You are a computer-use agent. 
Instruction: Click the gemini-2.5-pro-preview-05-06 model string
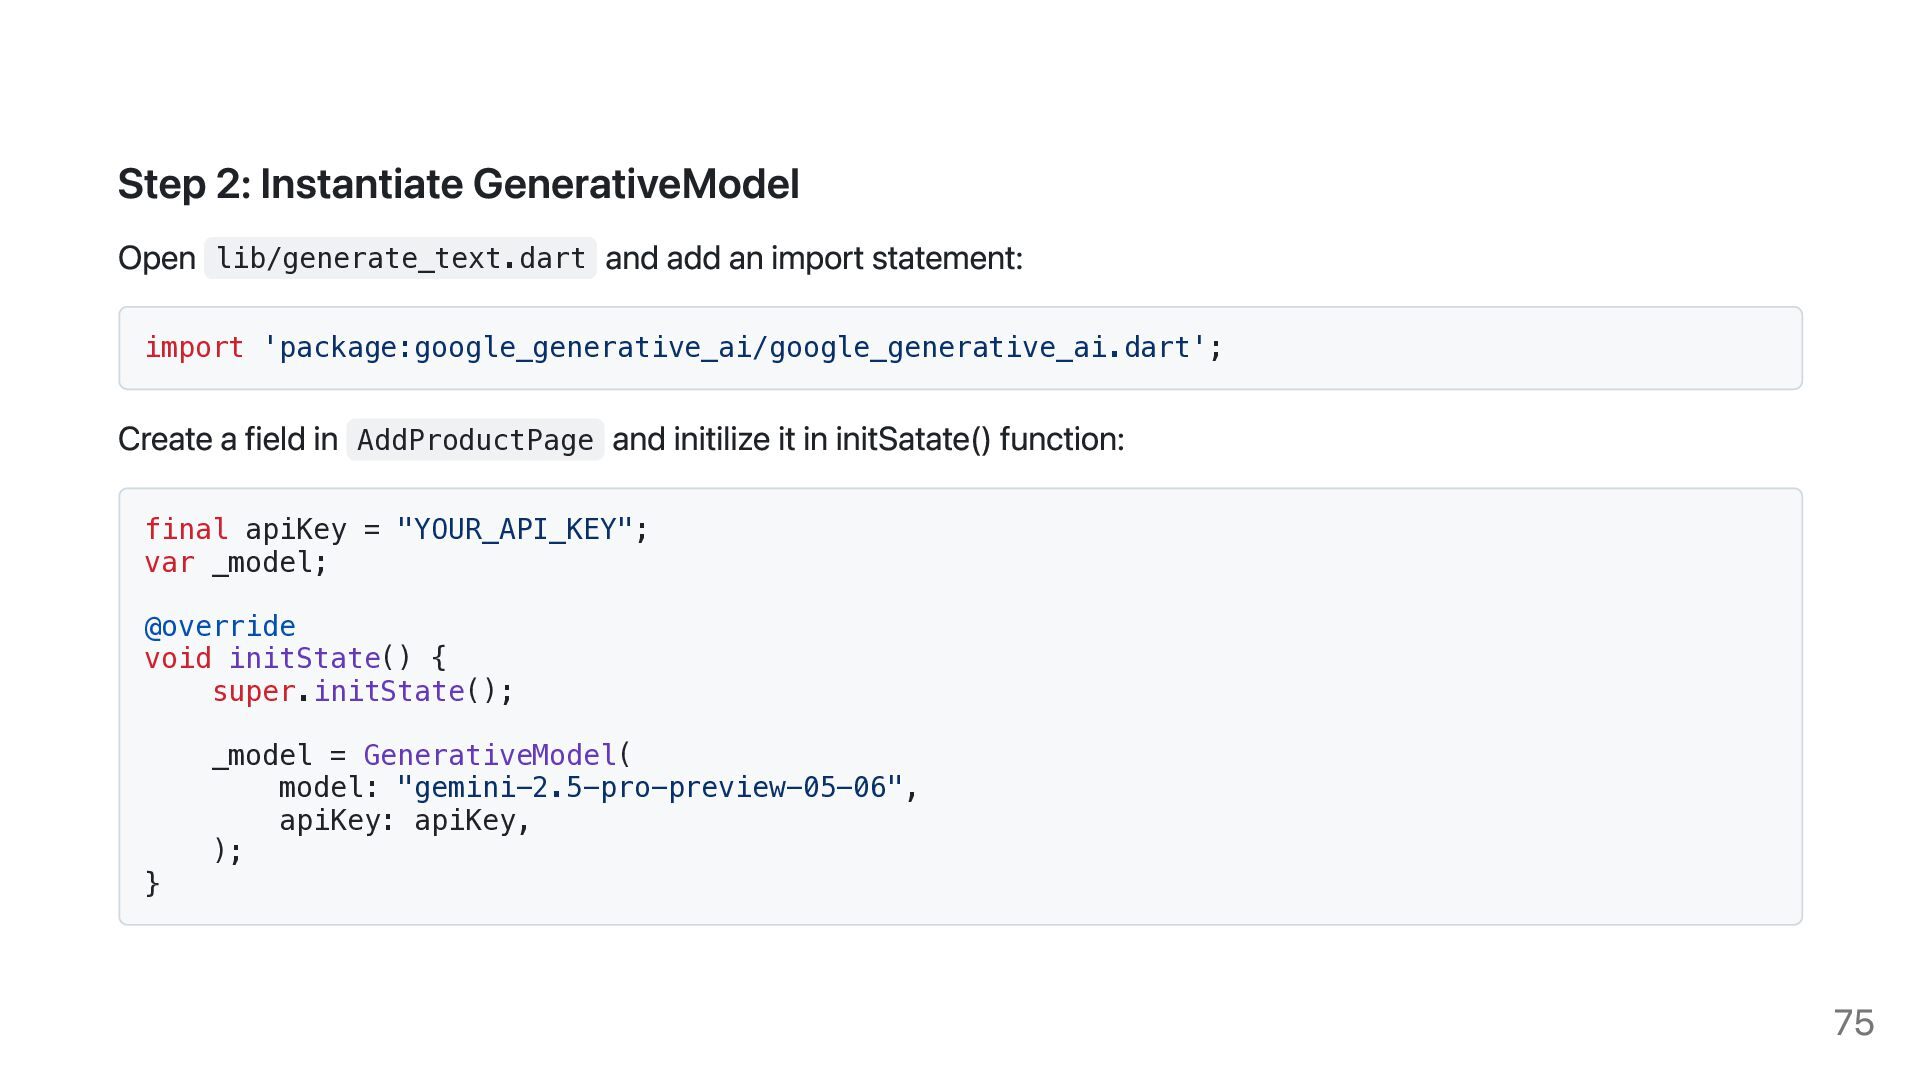[649, 788]
